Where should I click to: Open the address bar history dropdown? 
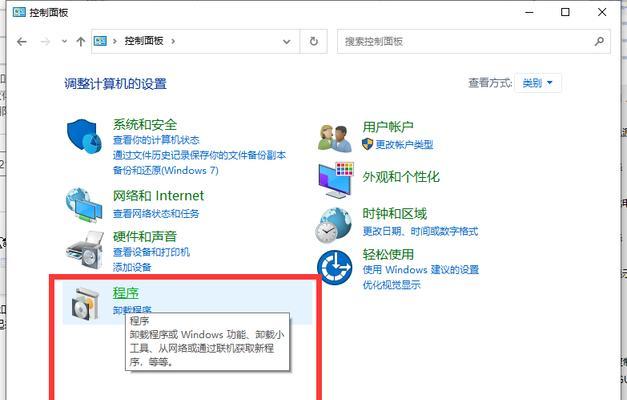point(286,41)
